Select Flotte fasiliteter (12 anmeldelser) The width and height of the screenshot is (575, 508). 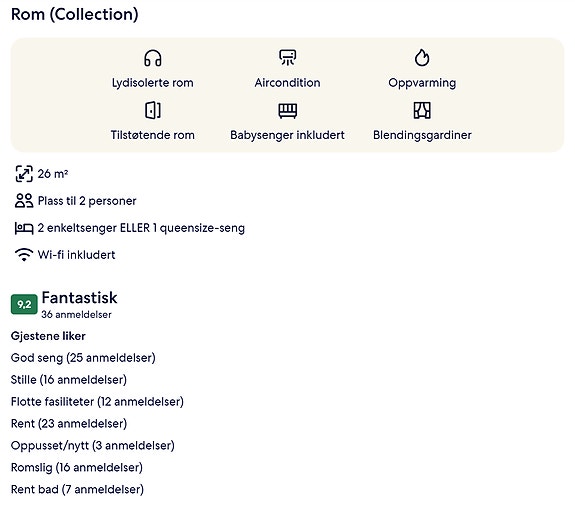(x=97, y=402)
